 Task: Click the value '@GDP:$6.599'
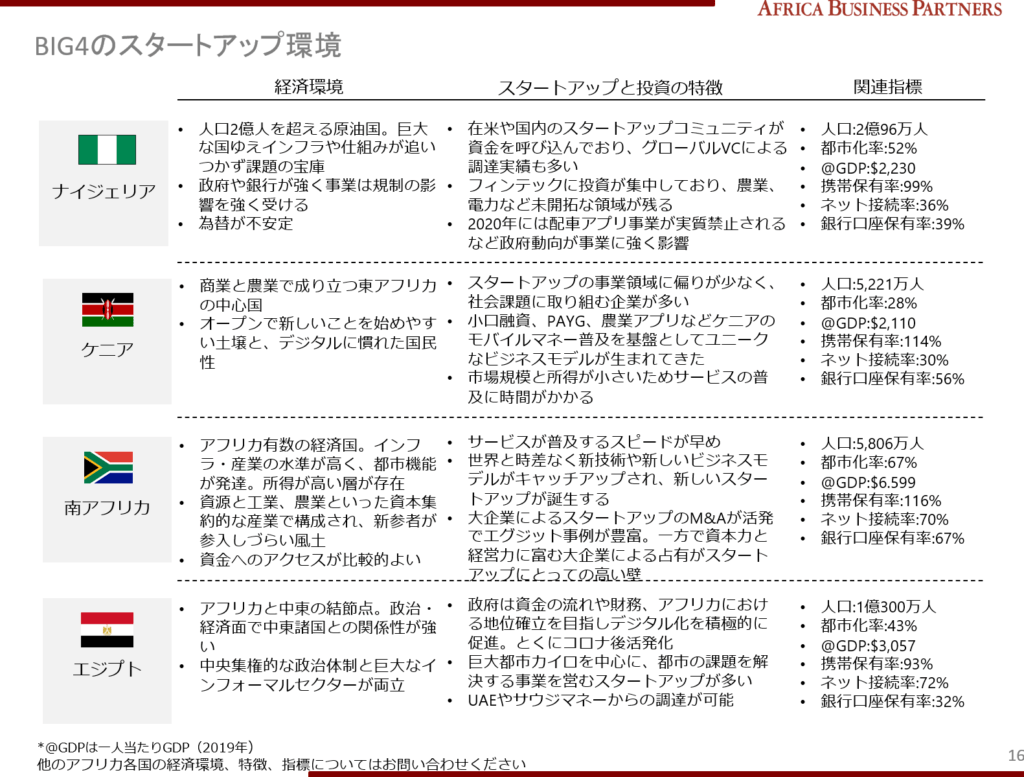[x=868, y=482]
